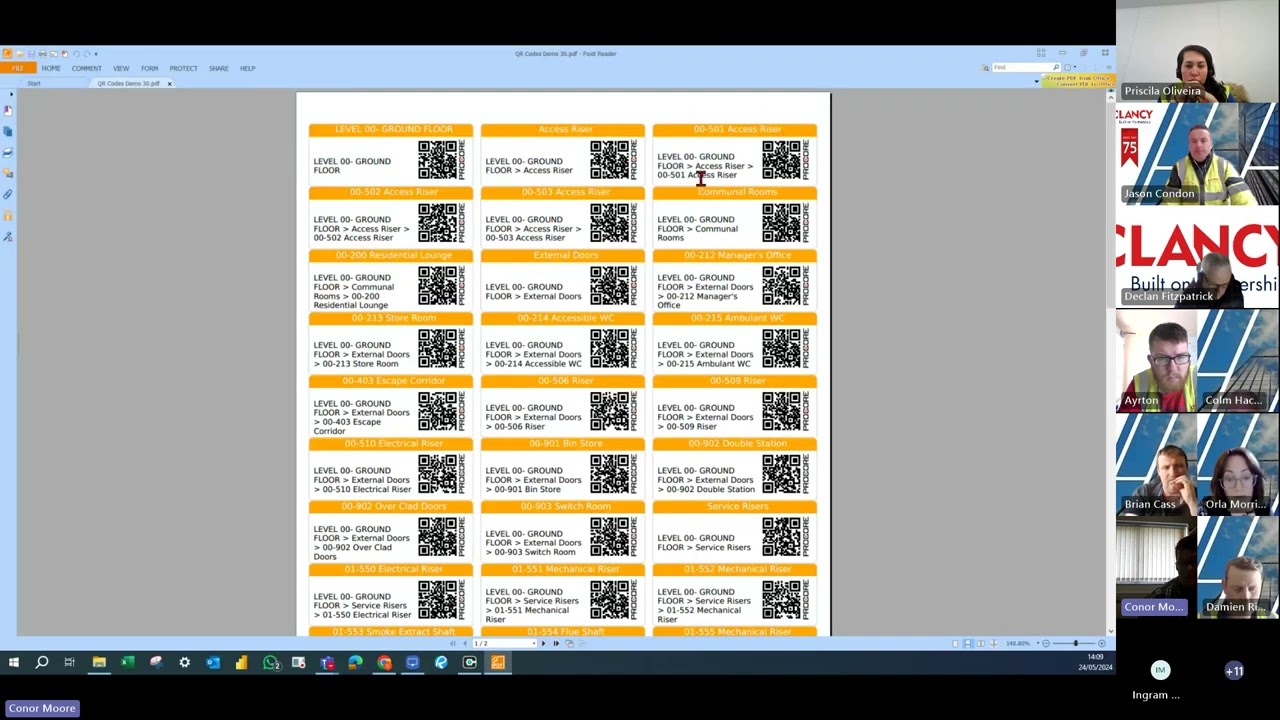This screenshot has height=720, width=1280.
Task: Click the '00-501 Access Riser' label header
Action: coord(737,129)
